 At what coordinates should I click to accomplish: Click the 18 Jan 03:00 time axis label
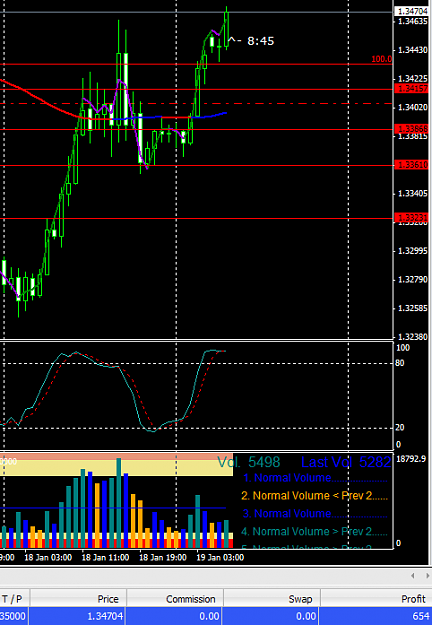[x=48, y=557]
